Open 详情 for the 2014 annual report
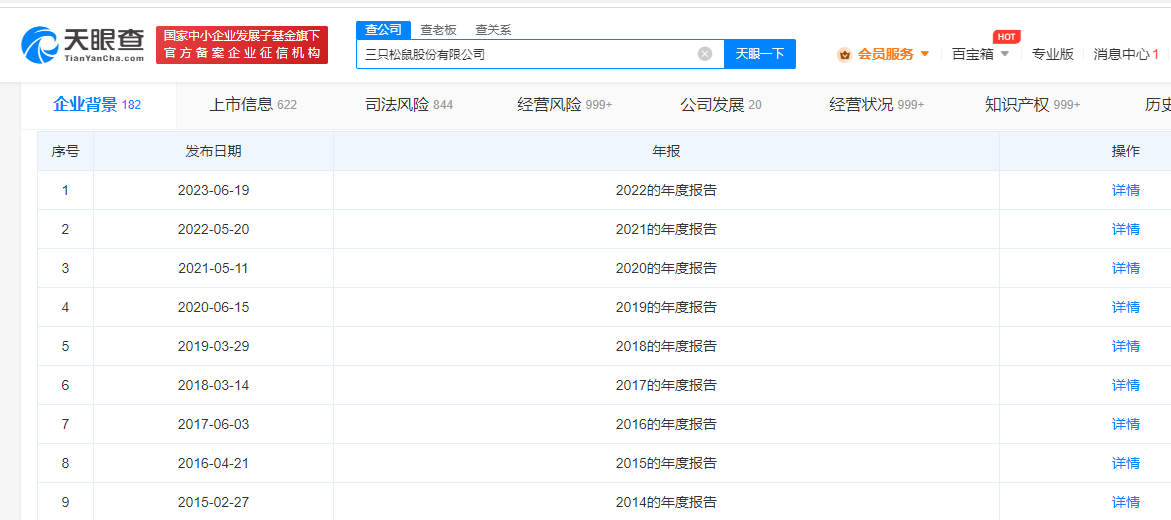The width and height of the screenshot is (1171, 520). click(x=1126, y=502)
